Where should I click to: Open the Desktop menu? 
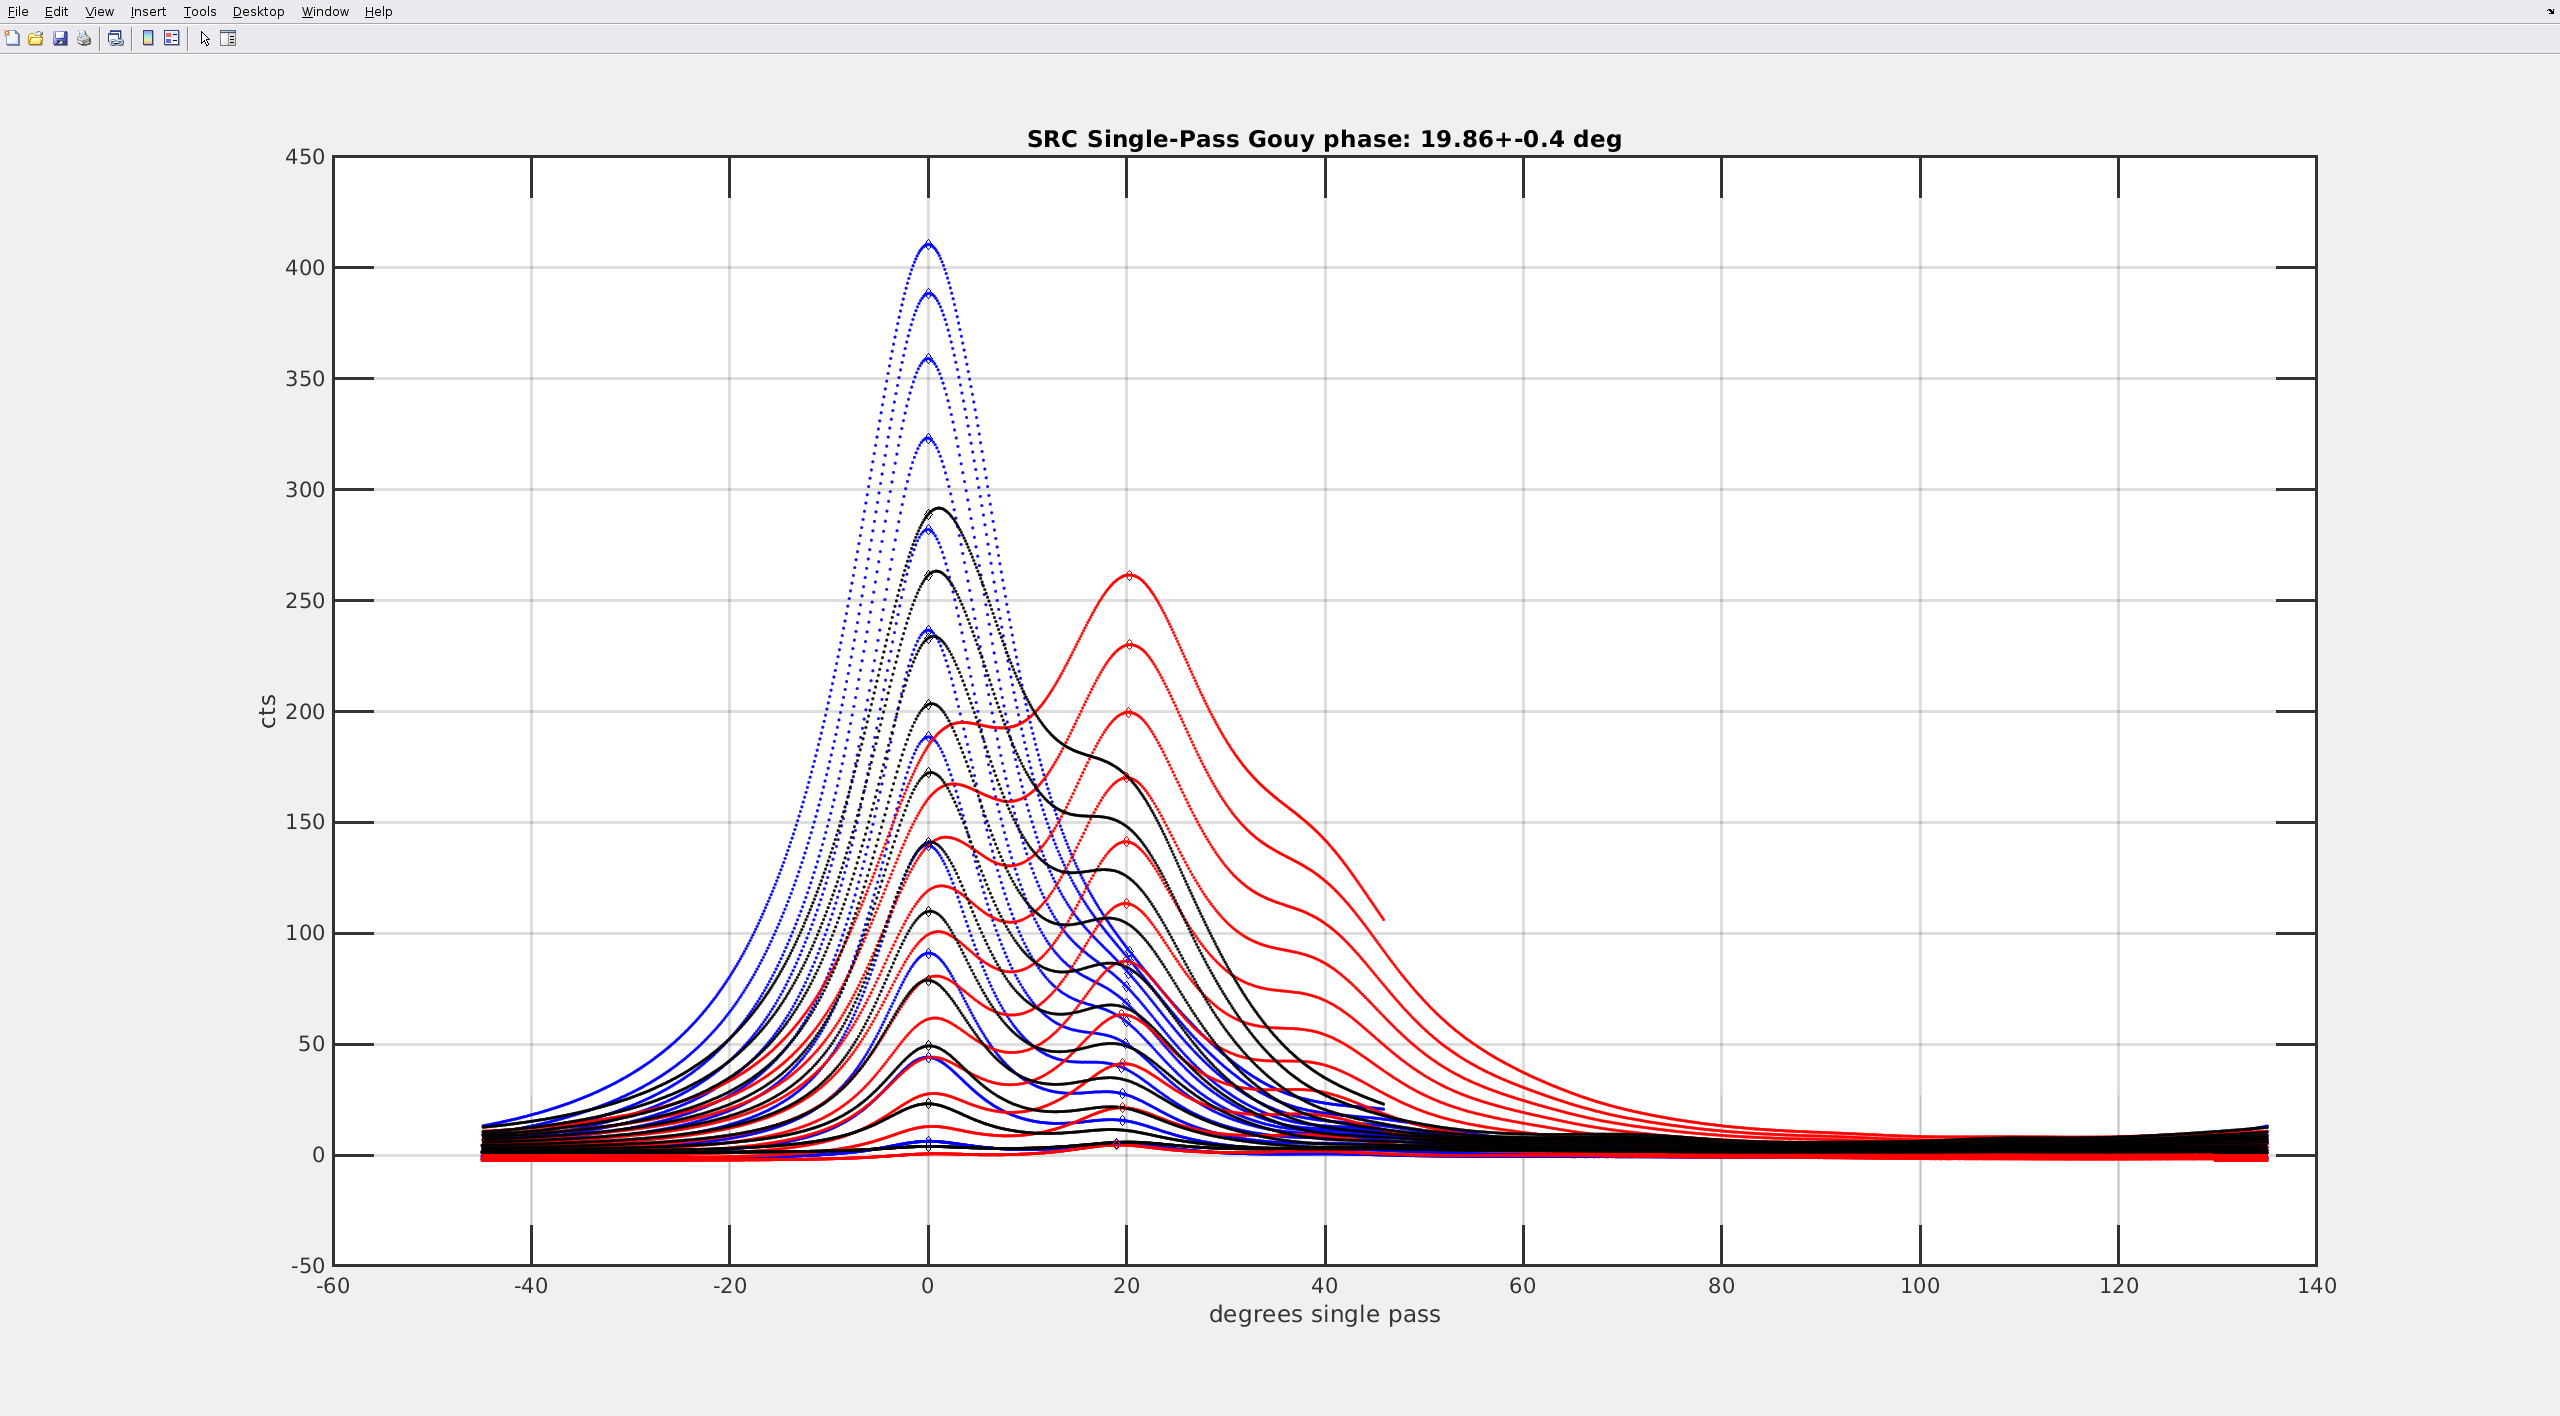click(x=258, y=12)
